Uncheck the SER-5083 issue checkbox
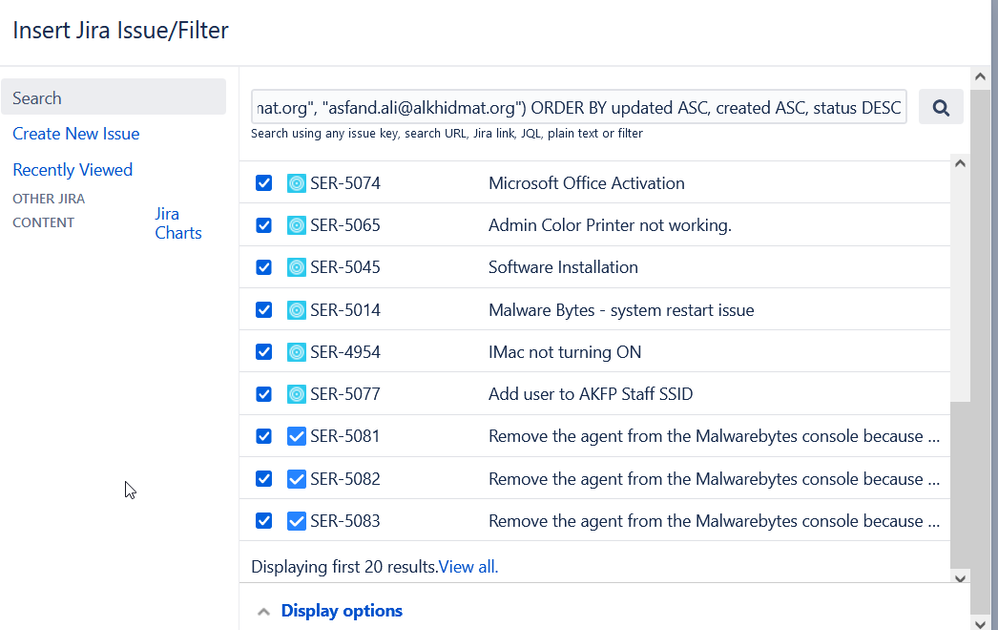This screenshot has width=998, height=630. tap(264, 521)
